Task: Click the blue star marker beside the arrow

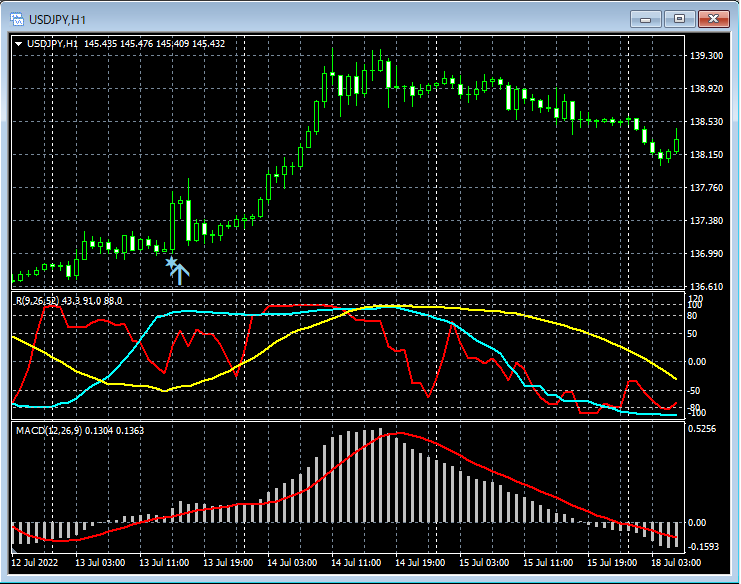Action: point(170,262)
